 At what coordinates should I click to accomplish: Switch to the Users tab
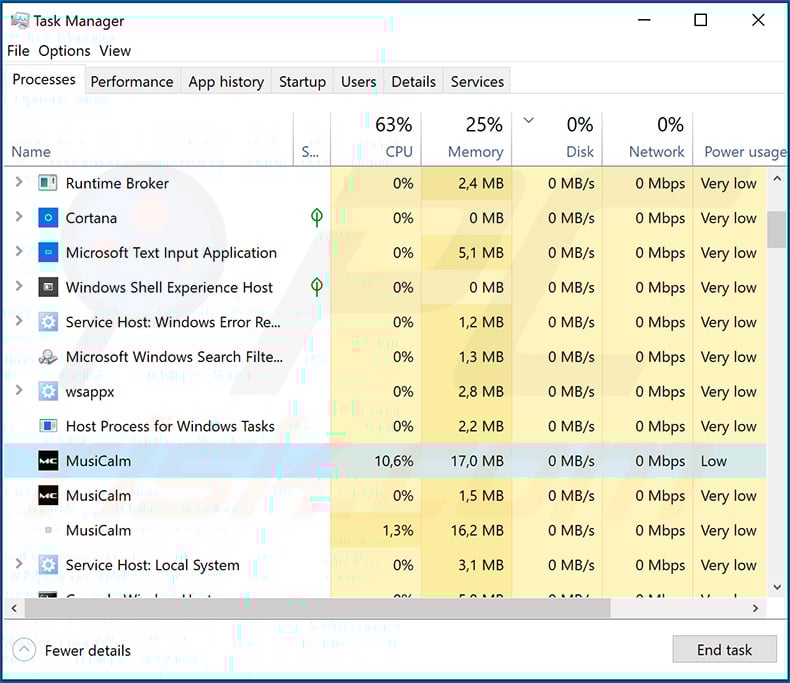pos(358,82)
